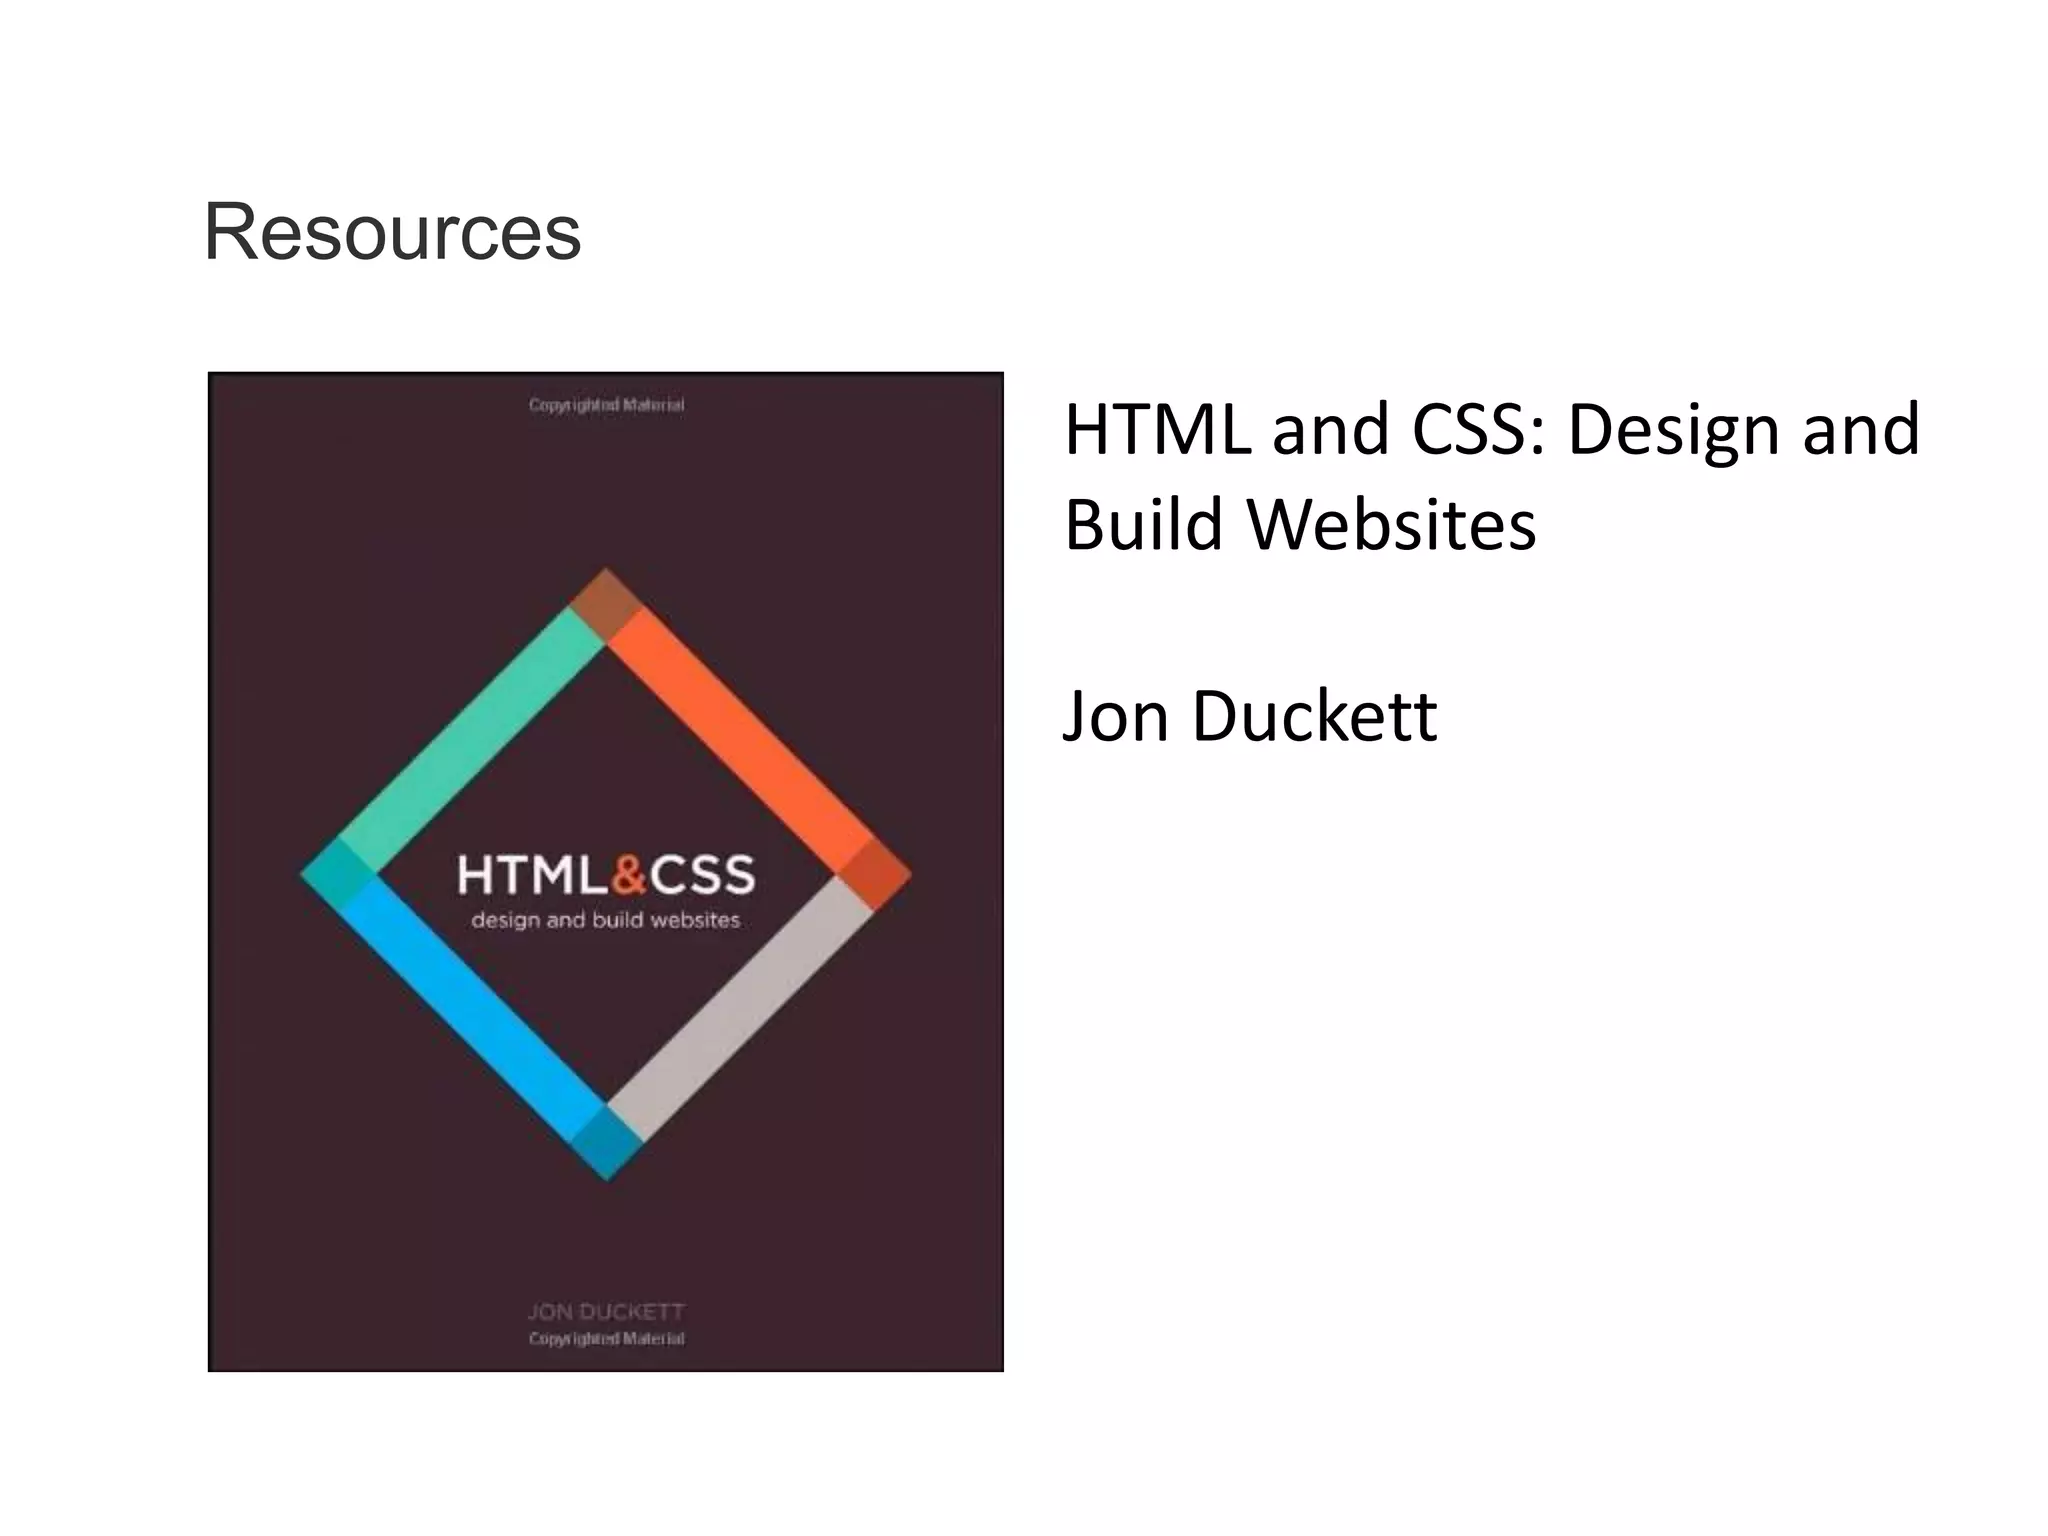The width and height of the screenshot is (2048, 1536).
Task: Click the CSS text on the book cover
Action: pos(703,875)
